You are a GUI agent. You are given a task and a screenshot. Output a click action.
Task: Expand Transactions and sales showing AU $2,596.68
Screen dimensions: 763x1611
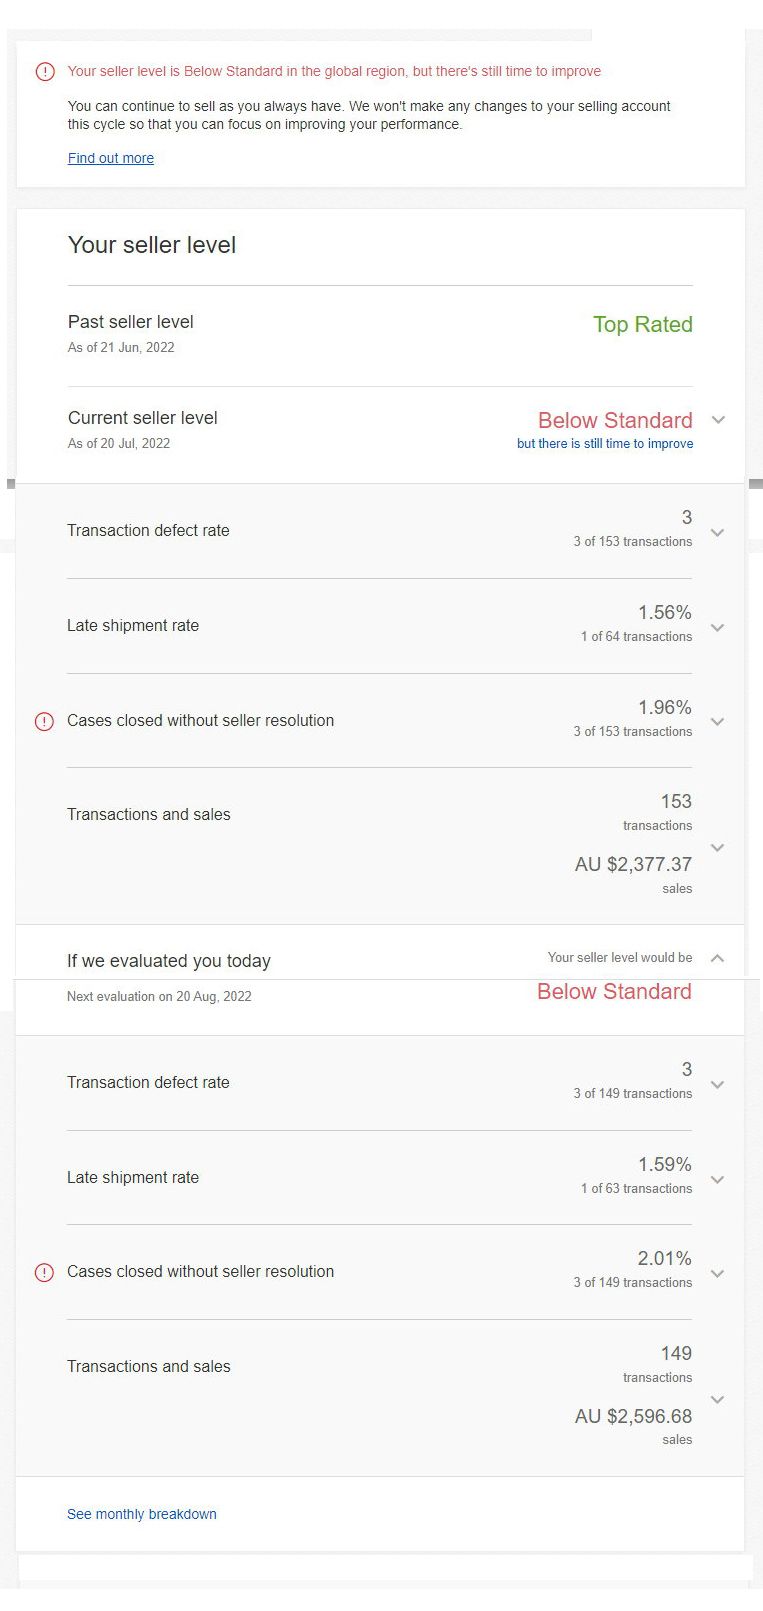click(x=718, y=1399)
